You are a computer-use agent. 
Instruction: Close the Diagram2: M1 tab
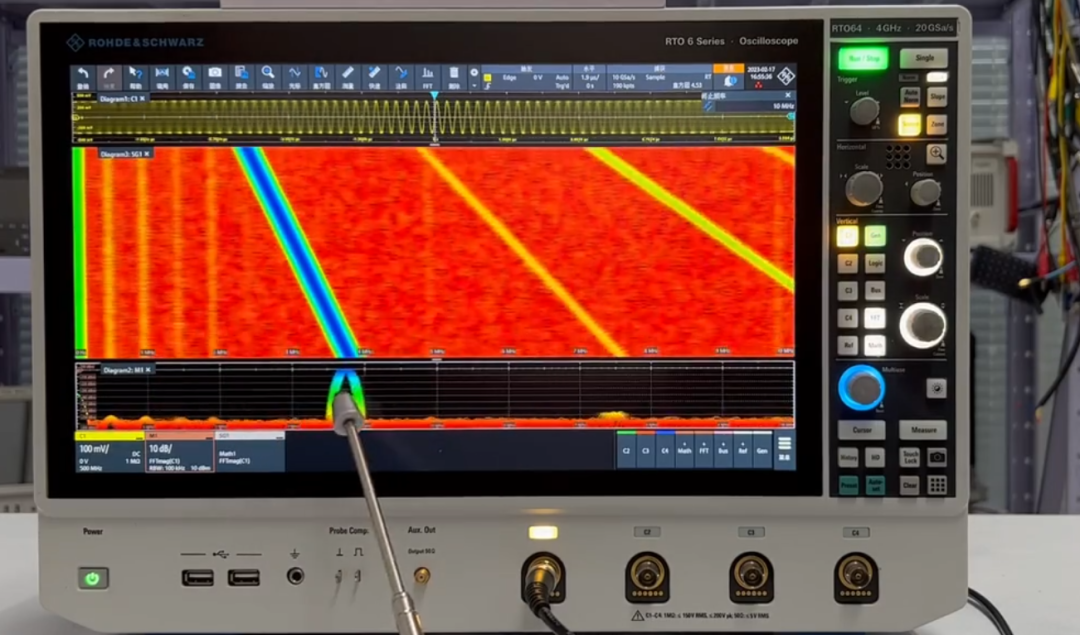tap(148, 370)
